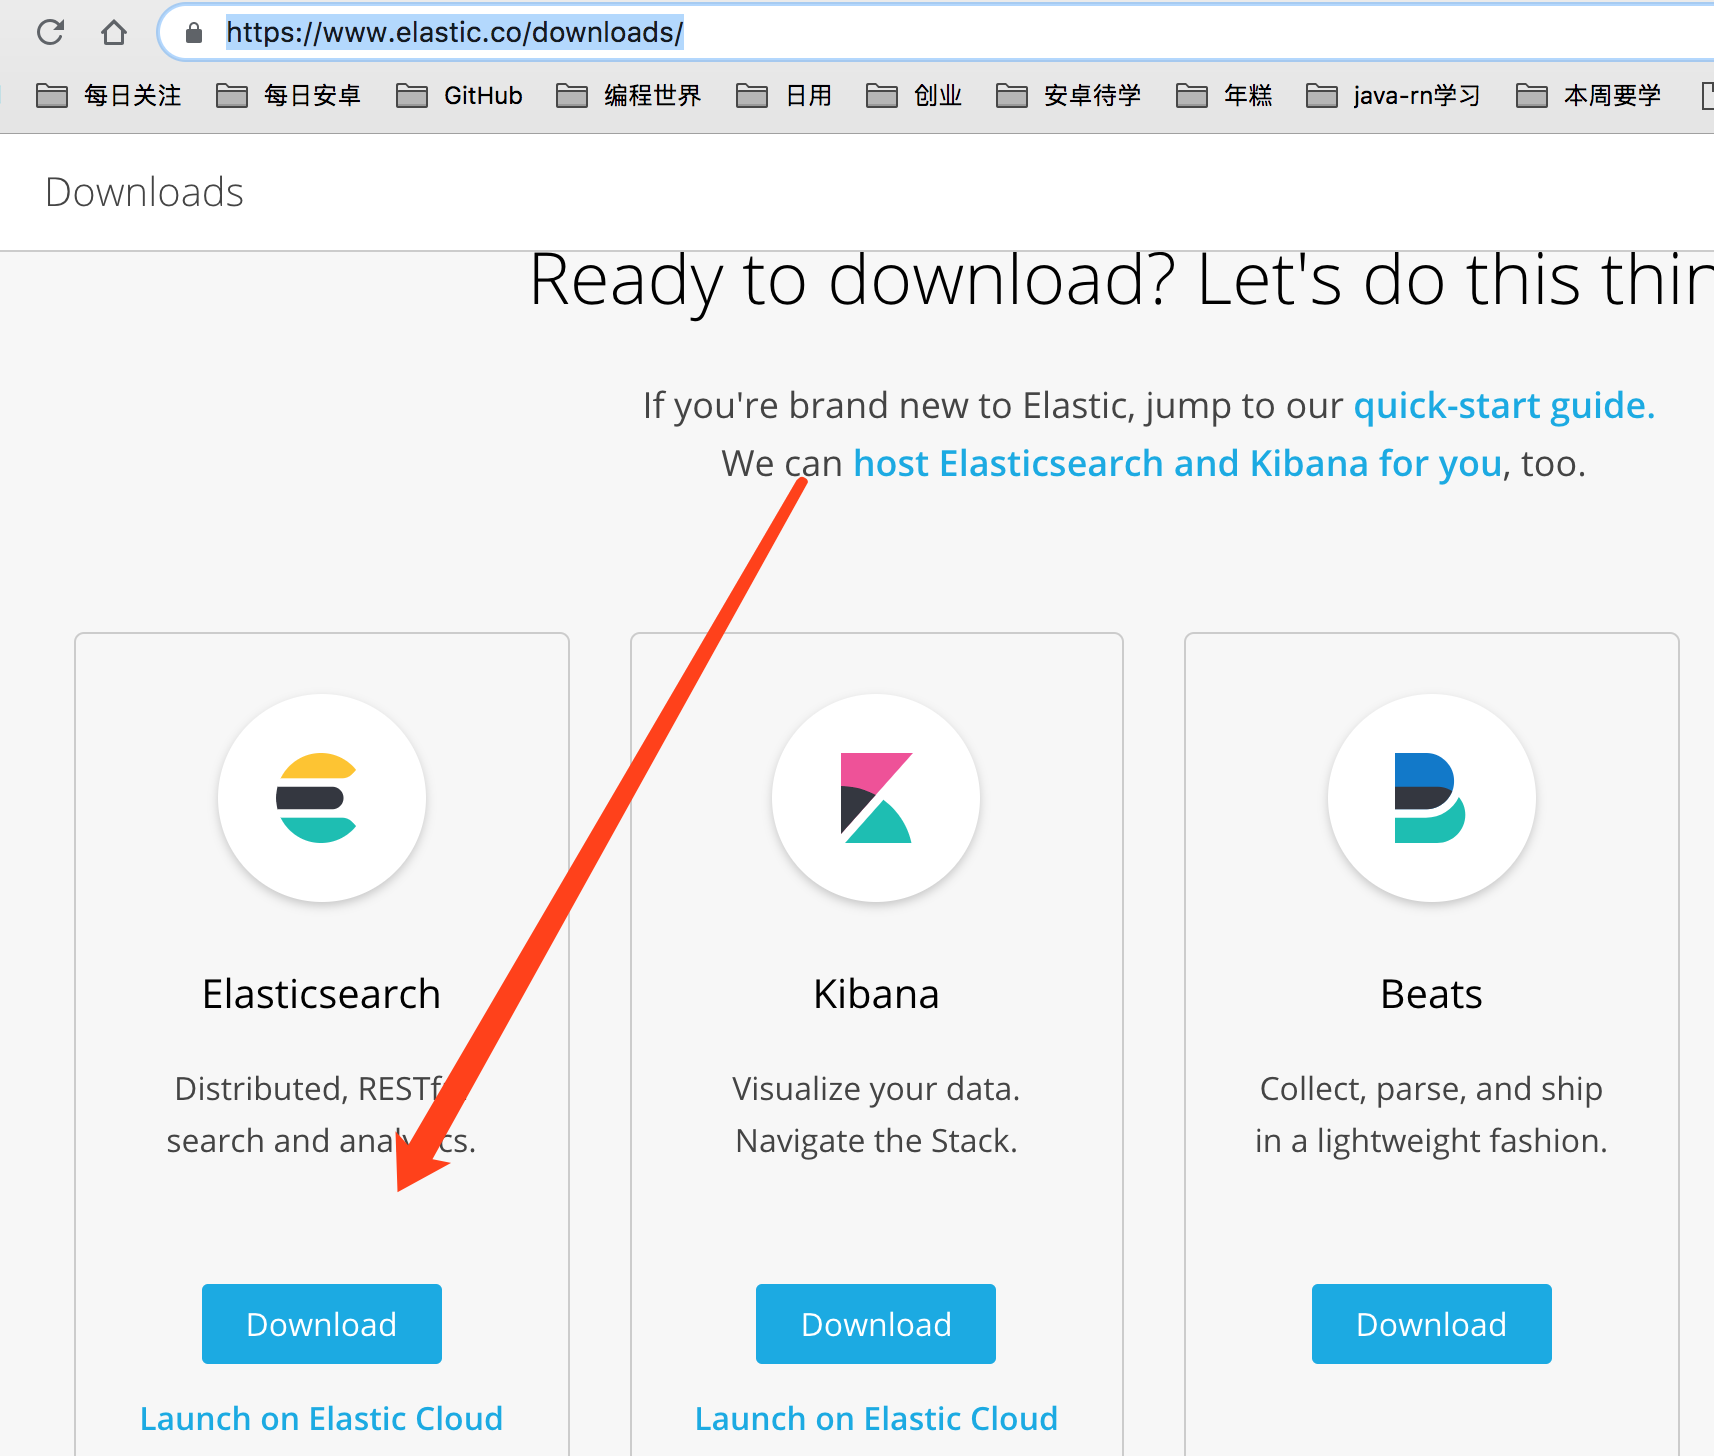
Task: View site security via the lock icon
Action: pyautogui.click(x=194, y=33)
